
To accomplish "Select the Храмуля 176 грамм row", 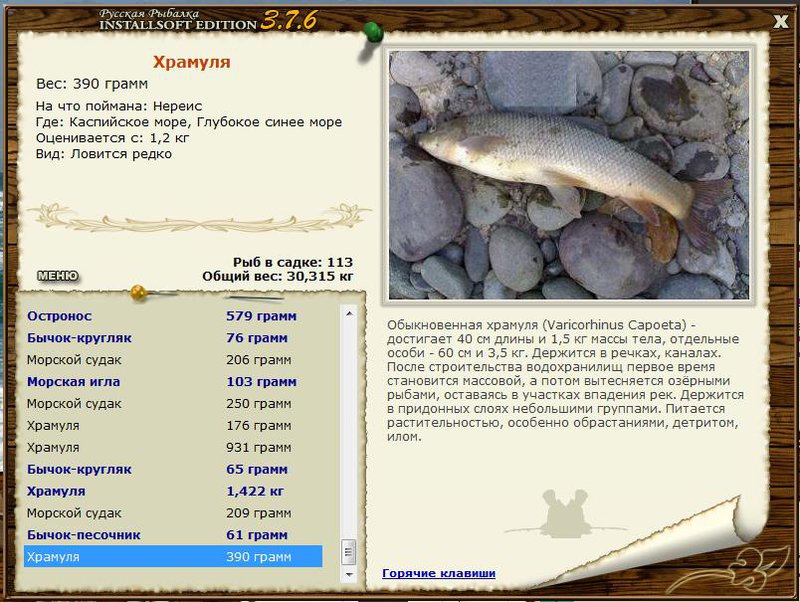I will pos(173,425).
